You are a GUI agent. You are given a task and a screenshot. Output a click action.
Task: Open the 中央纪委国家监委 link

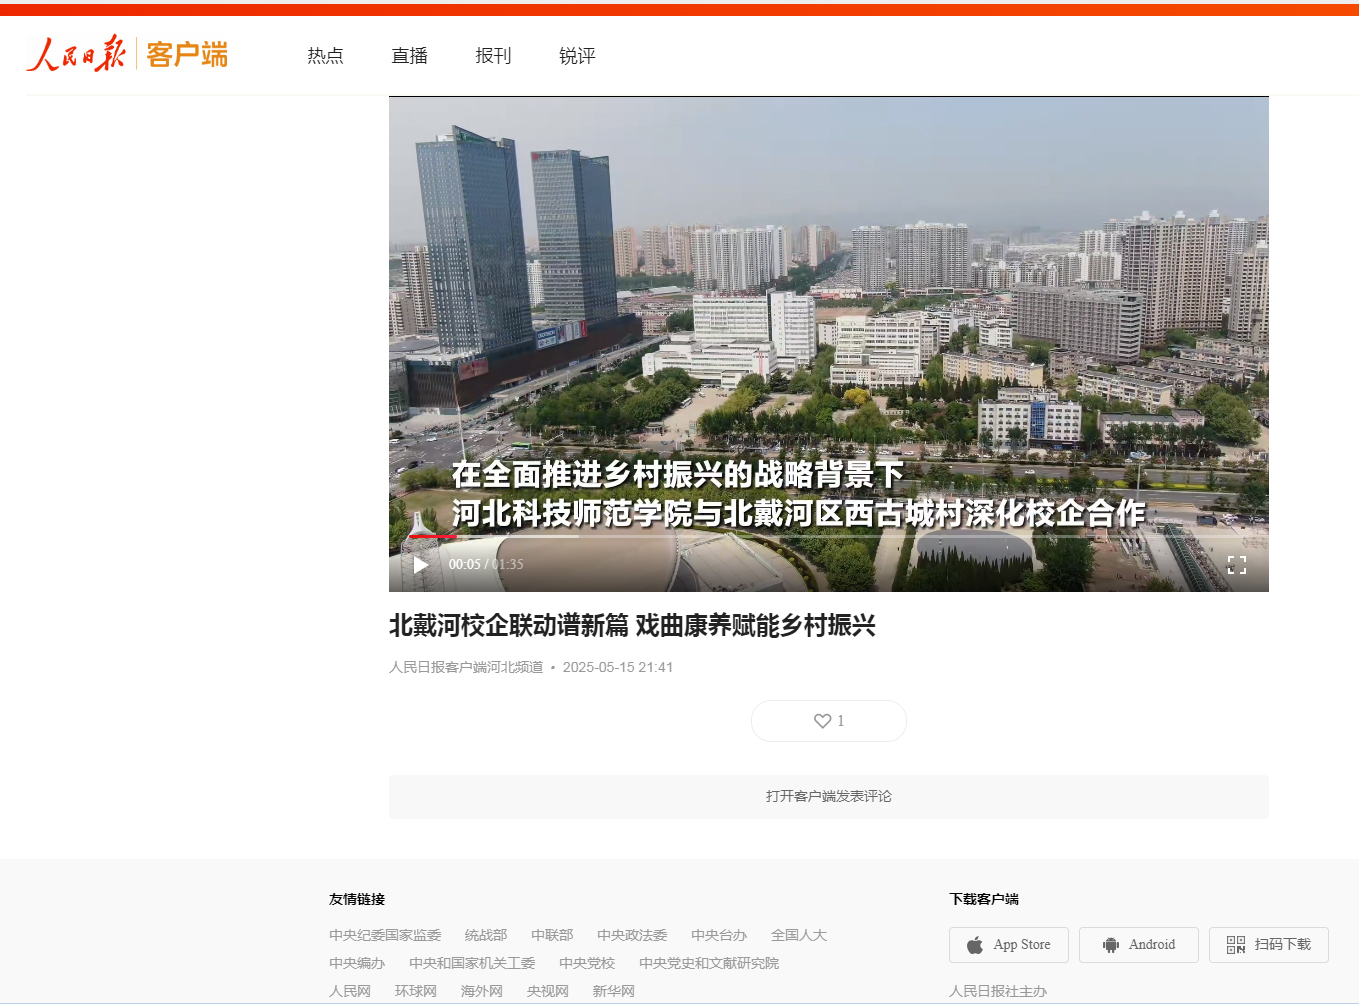(x=385, y=935)
